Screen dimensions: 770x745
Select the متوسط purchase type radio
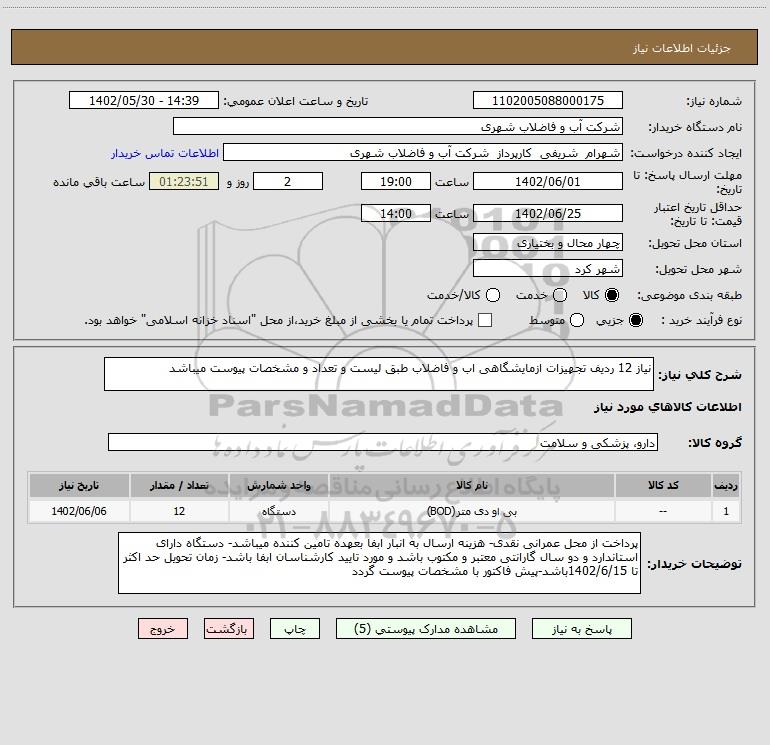[x=577, y=320]
